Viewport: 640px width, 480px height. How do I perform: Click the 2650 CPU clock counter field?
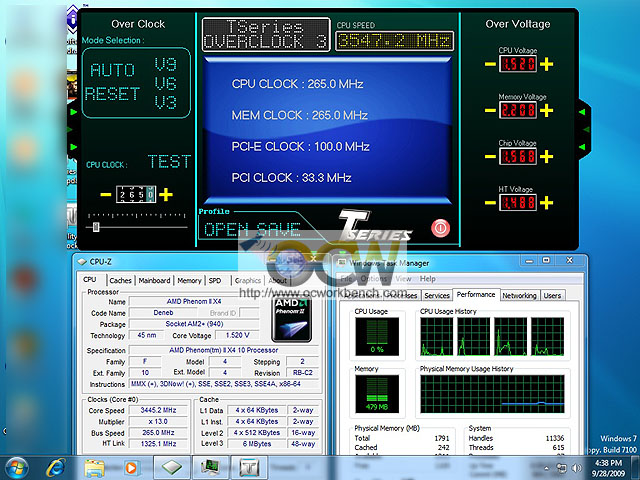[x=136, y=195]
